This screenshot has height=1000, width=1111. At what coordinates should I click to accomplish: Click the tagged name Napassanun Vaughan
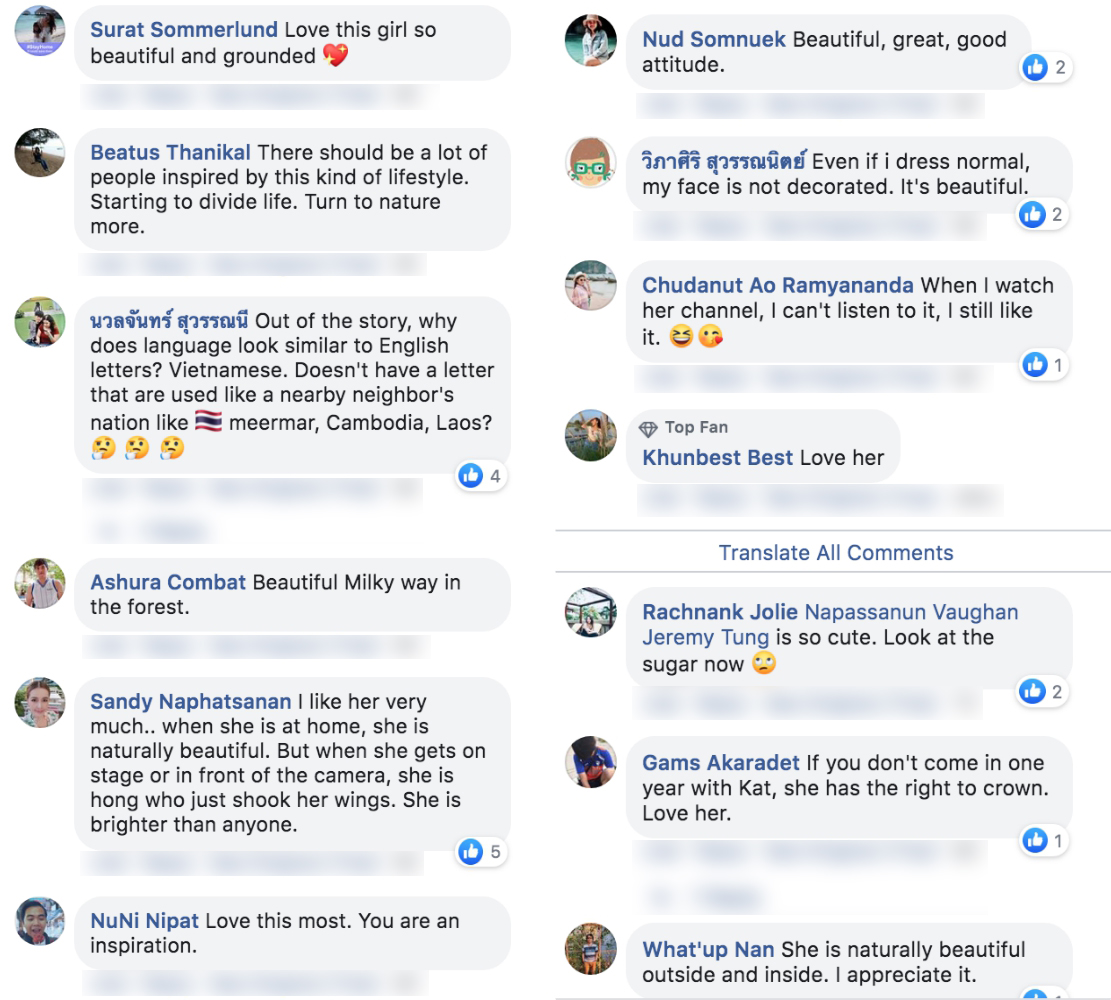click(911, 611)
